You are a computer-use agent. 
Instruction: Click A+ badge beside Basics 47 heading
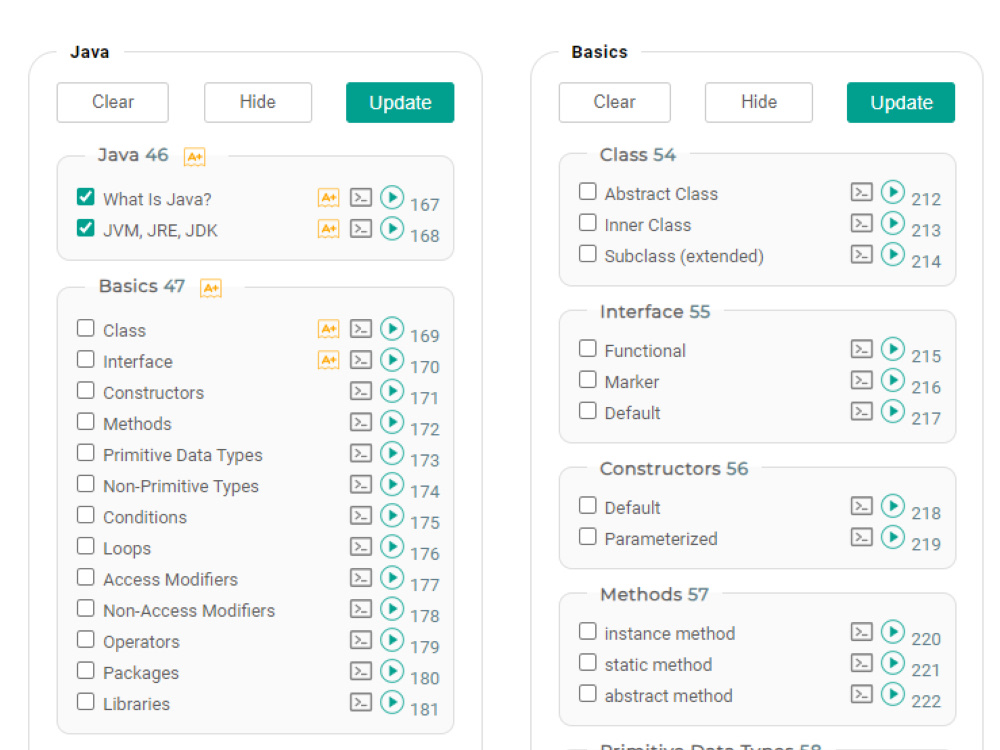point(211,288)
